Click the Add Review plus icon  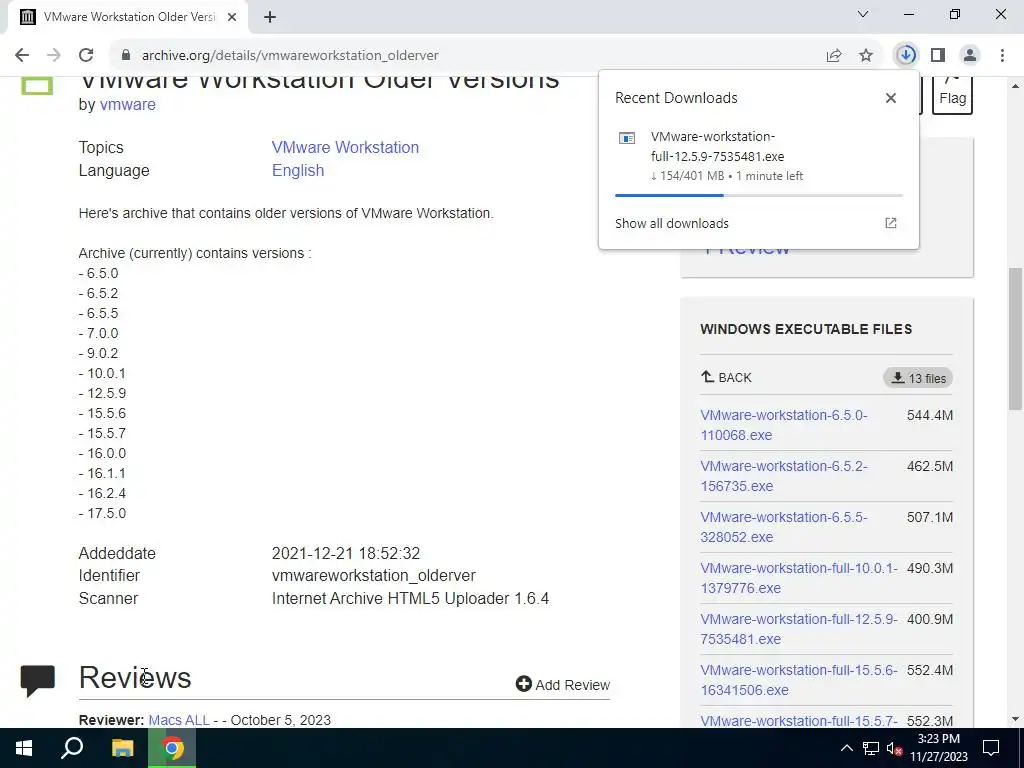524,684
